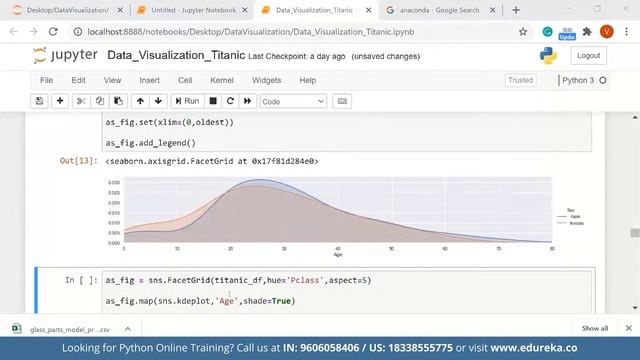Open the extensions puzzle piece icon
640x360 pixels.
pos(587,31)
